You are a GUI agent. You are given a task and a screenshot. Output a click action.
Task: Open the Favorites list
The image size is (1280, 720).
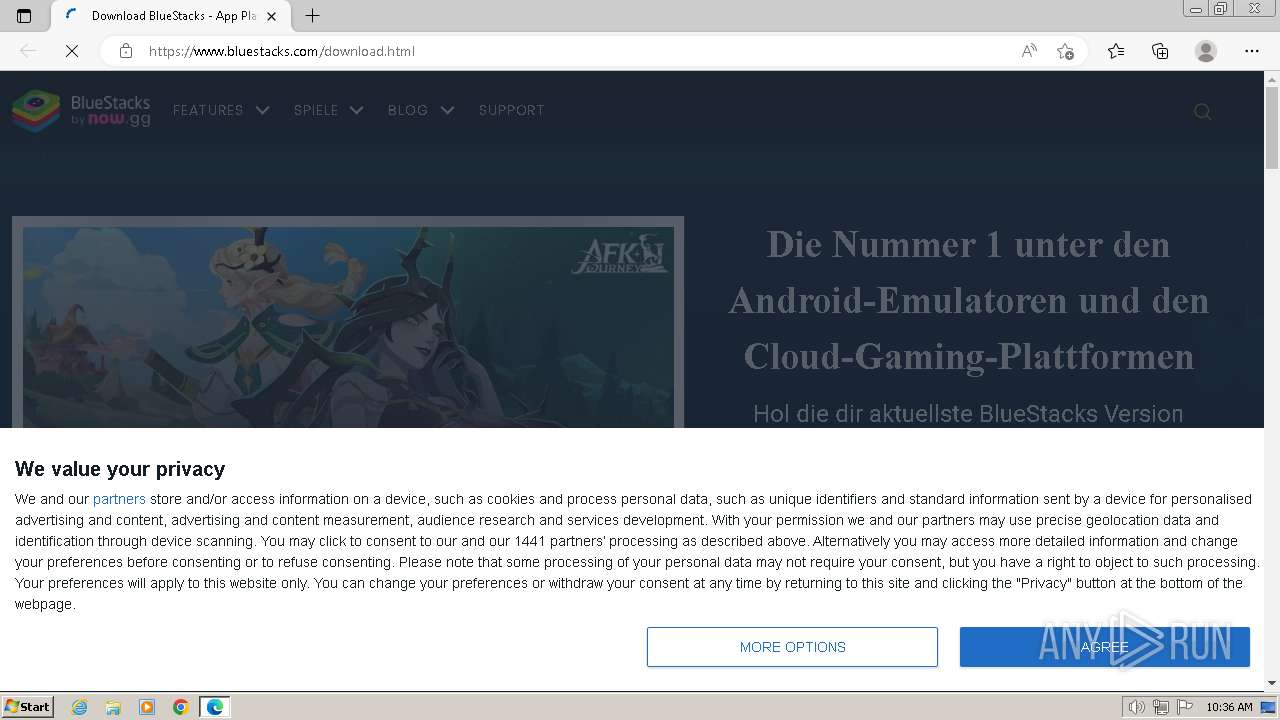coord(1116,51)
